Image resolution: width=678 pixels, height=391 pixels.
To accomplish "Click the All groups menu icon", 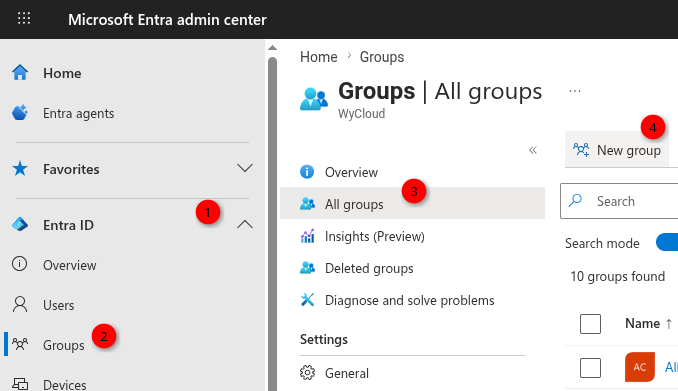I will [307, 203].
